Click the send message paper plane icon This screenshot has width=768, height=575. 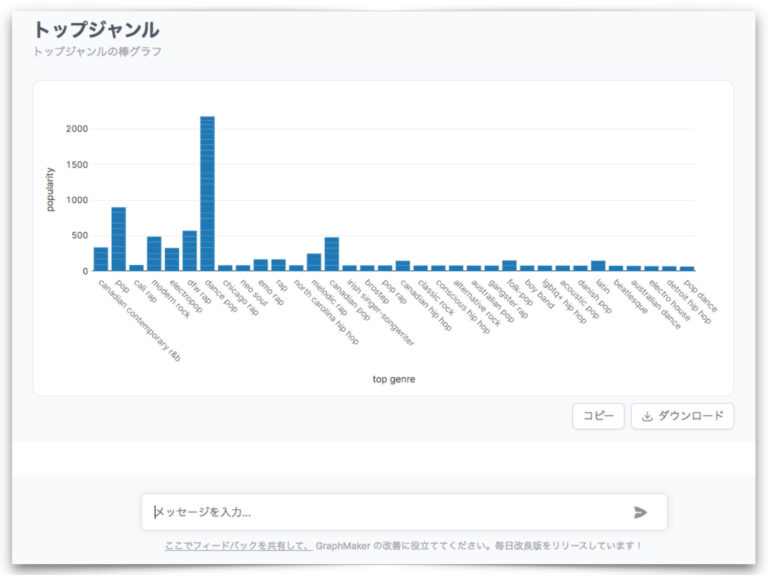click(640, 512)
